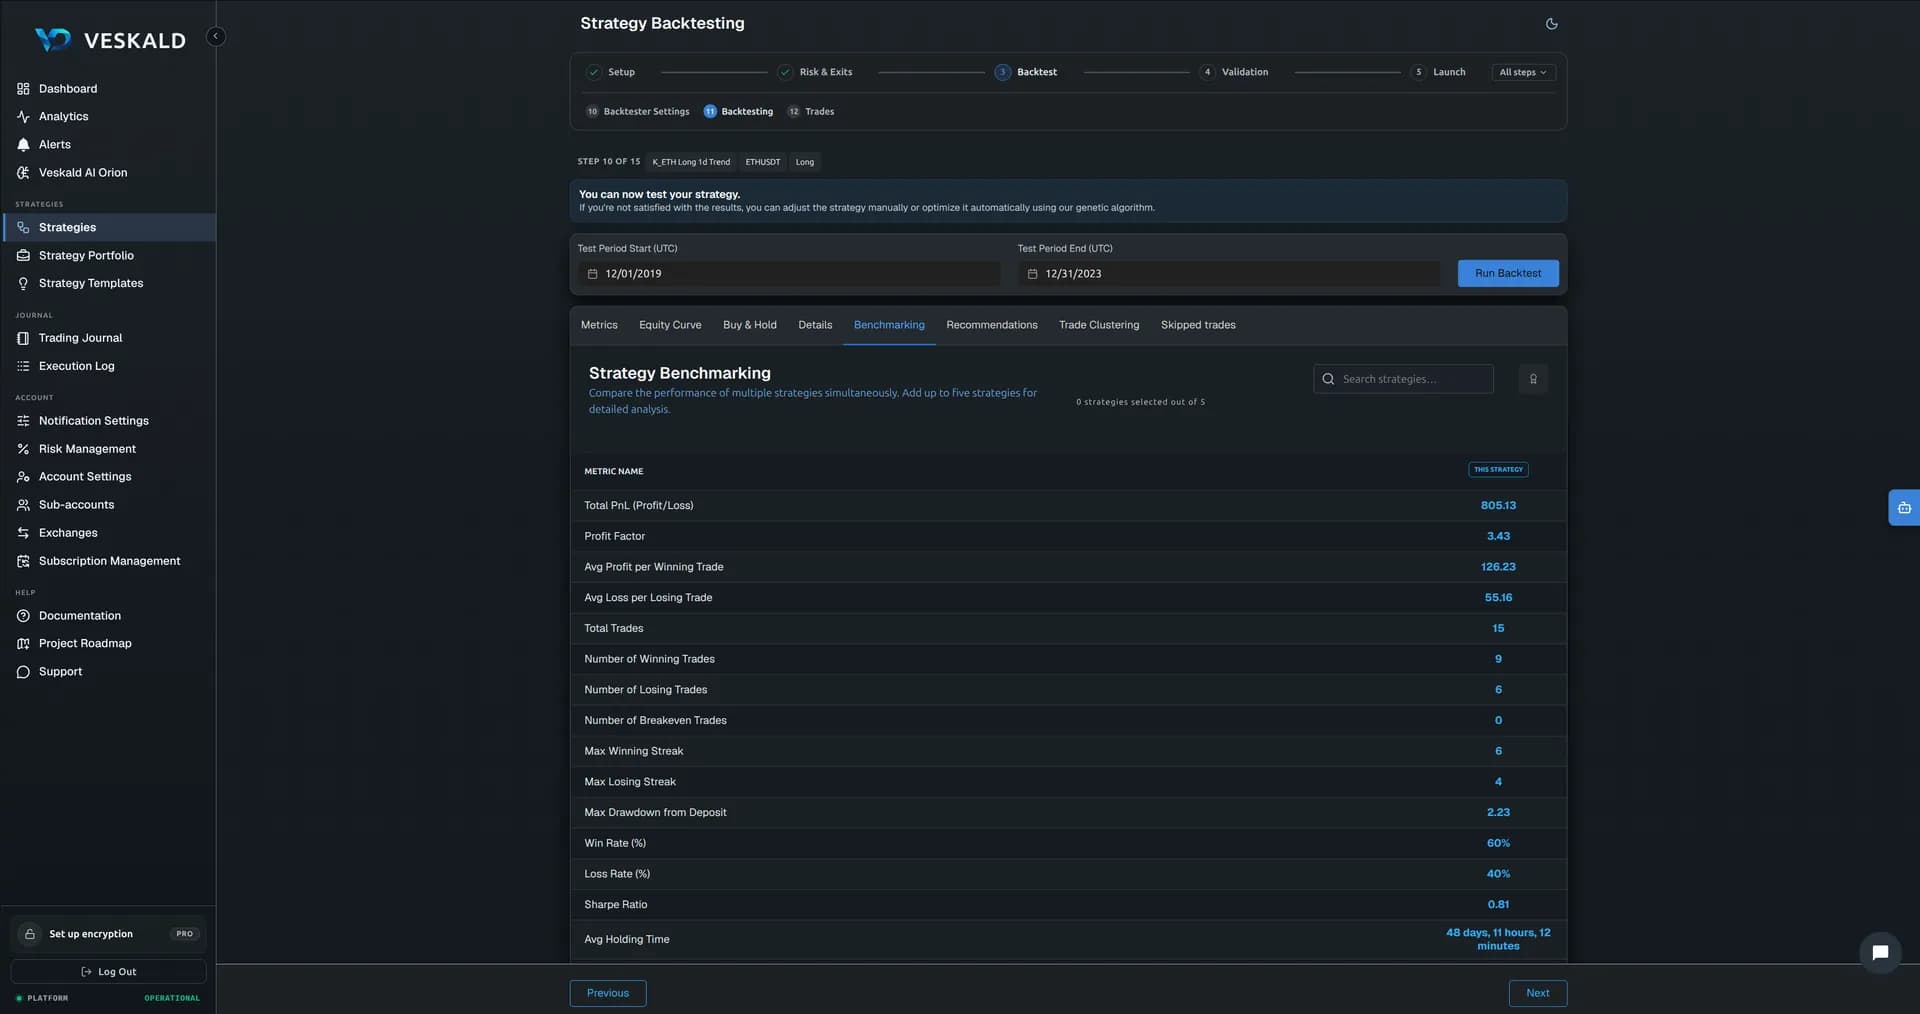Viewport: 1920px width, 1014px height.
Task: Click the Long direction tag
Action: point(805,162)
